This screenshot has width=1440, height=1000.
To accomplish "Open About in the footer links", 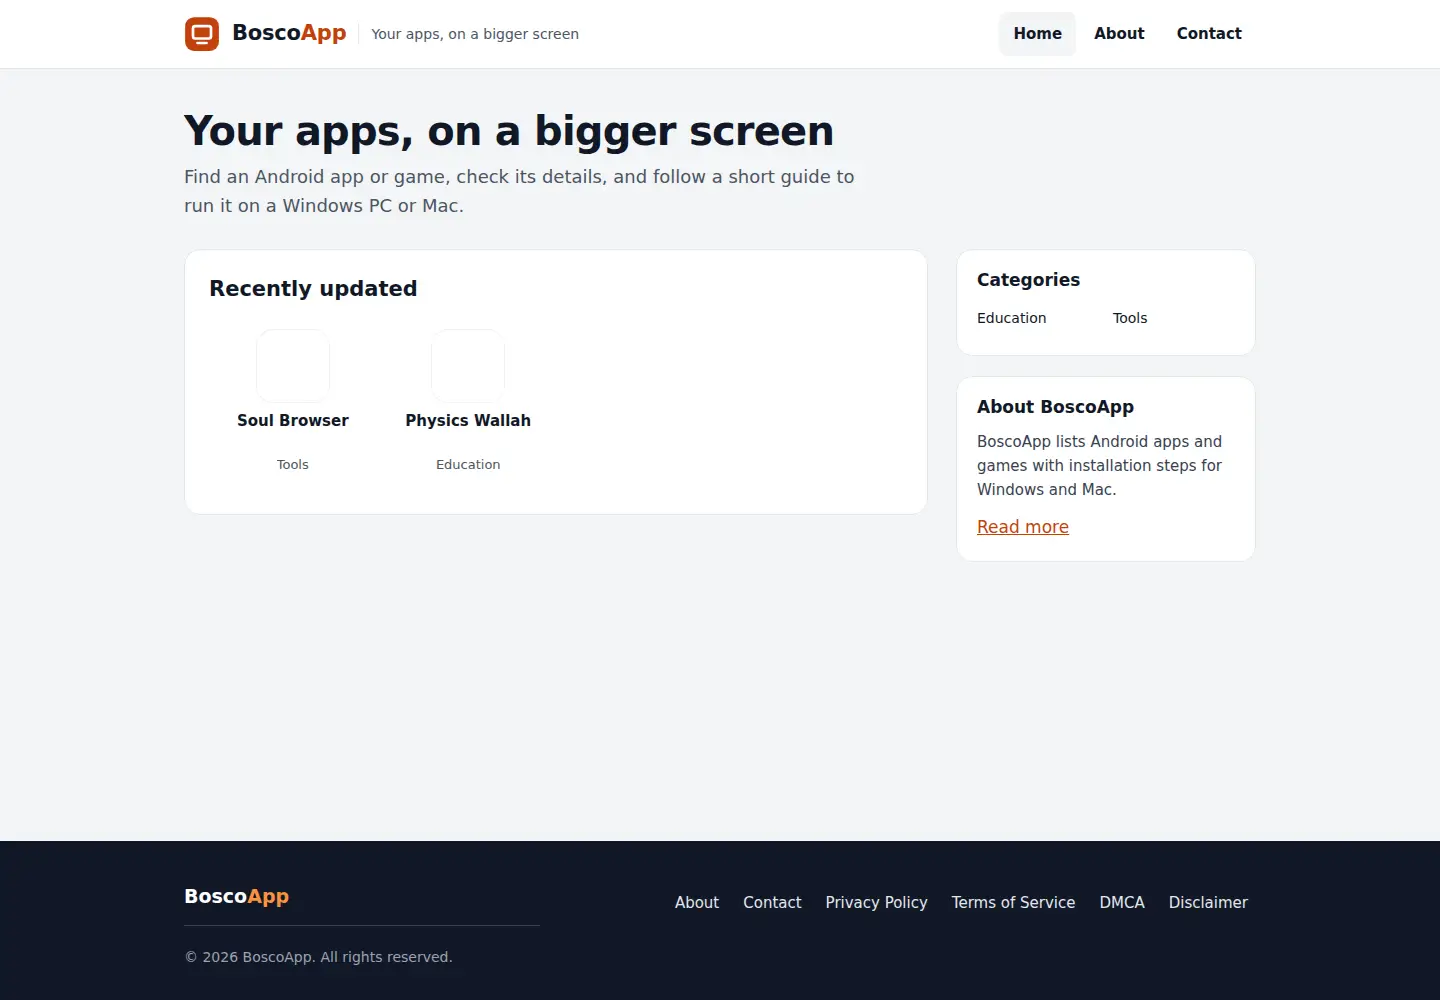I will 697,903.
